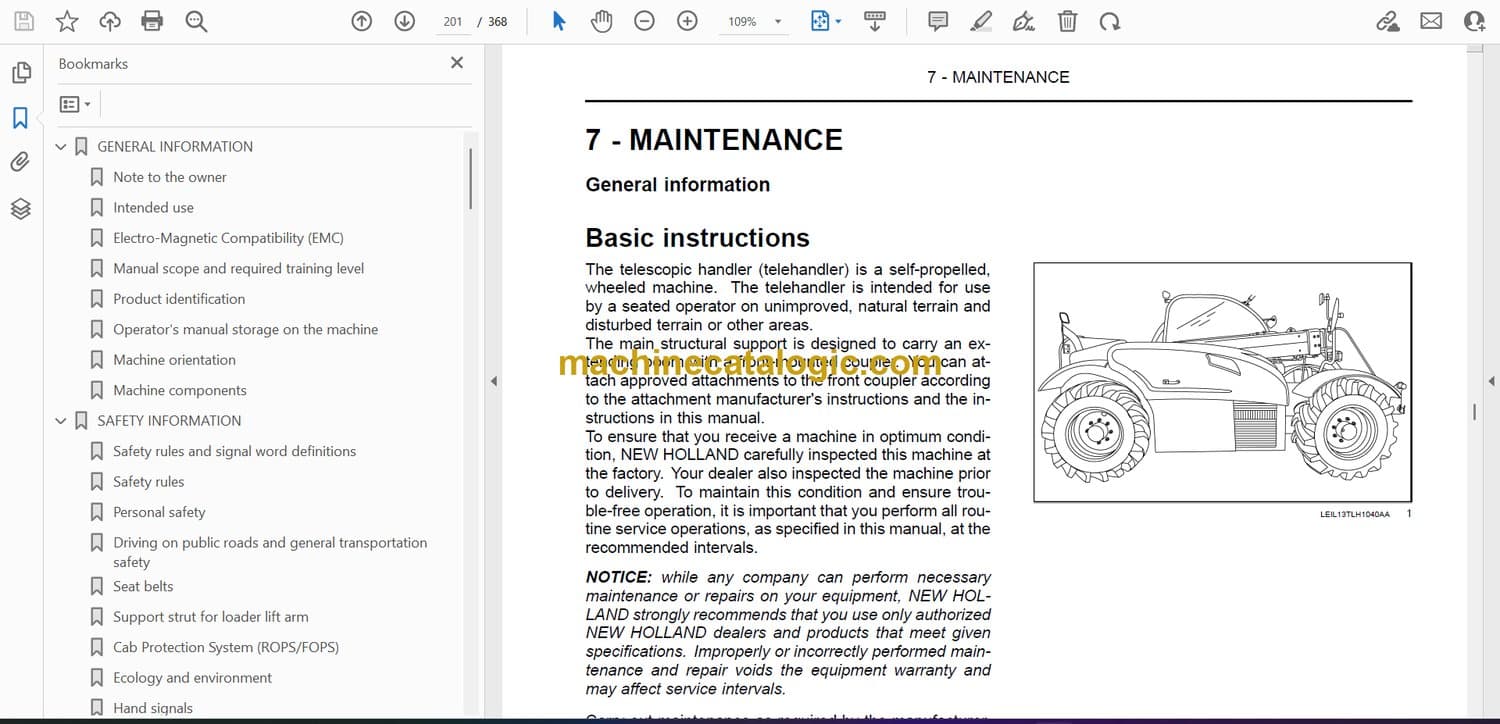Click the Print file icon
Viewport: 1500px width, 724px height.
tap(152, 21)
